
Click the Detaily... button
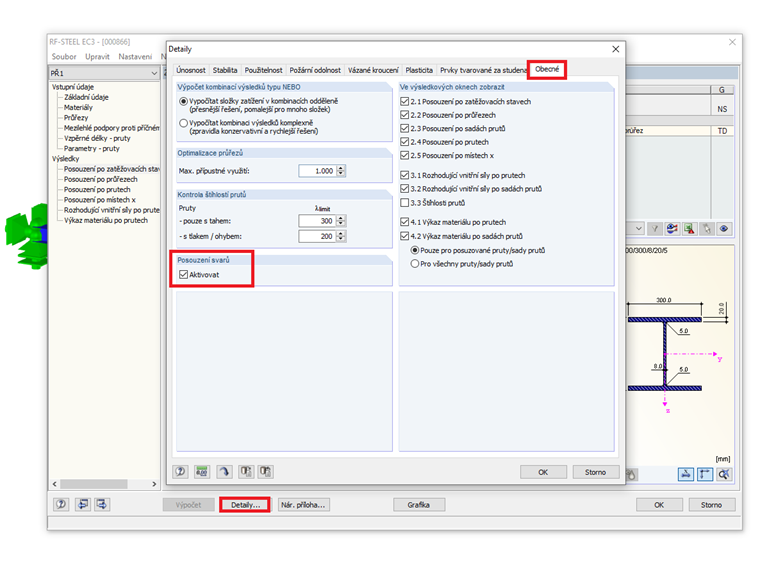pos(245,505)
